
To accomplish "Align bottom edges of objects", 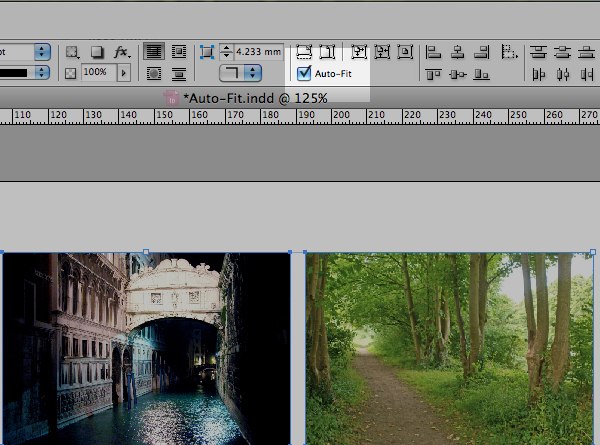I will (481, 74).
